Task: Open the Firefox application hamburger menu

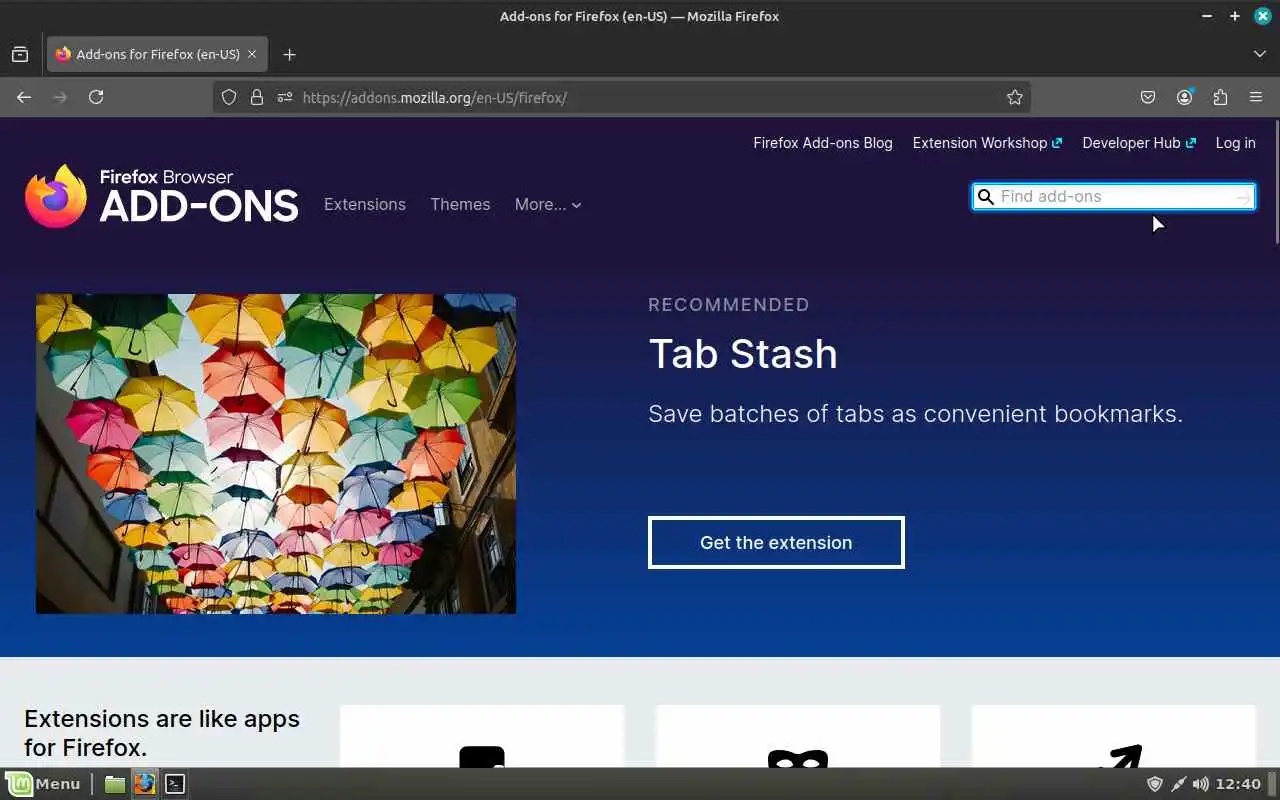Action: [1256, 97]
